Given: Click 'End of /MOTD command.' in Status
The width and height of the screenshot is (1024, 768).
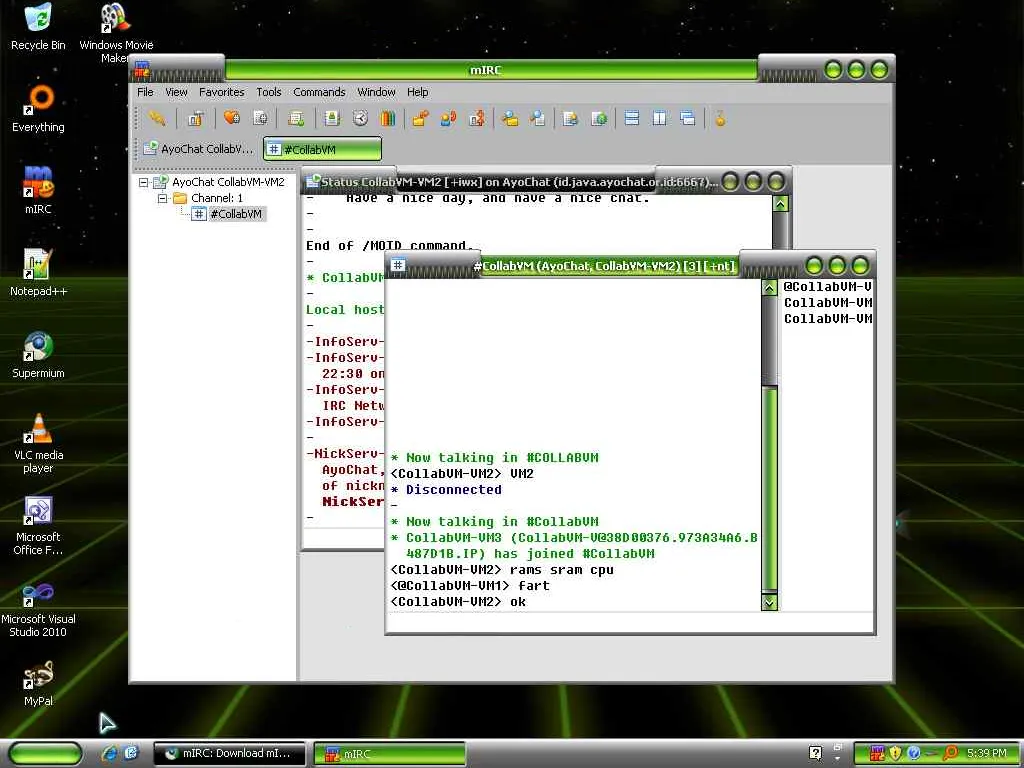Looking at the screenshot, I should click(x=390, y=246).
